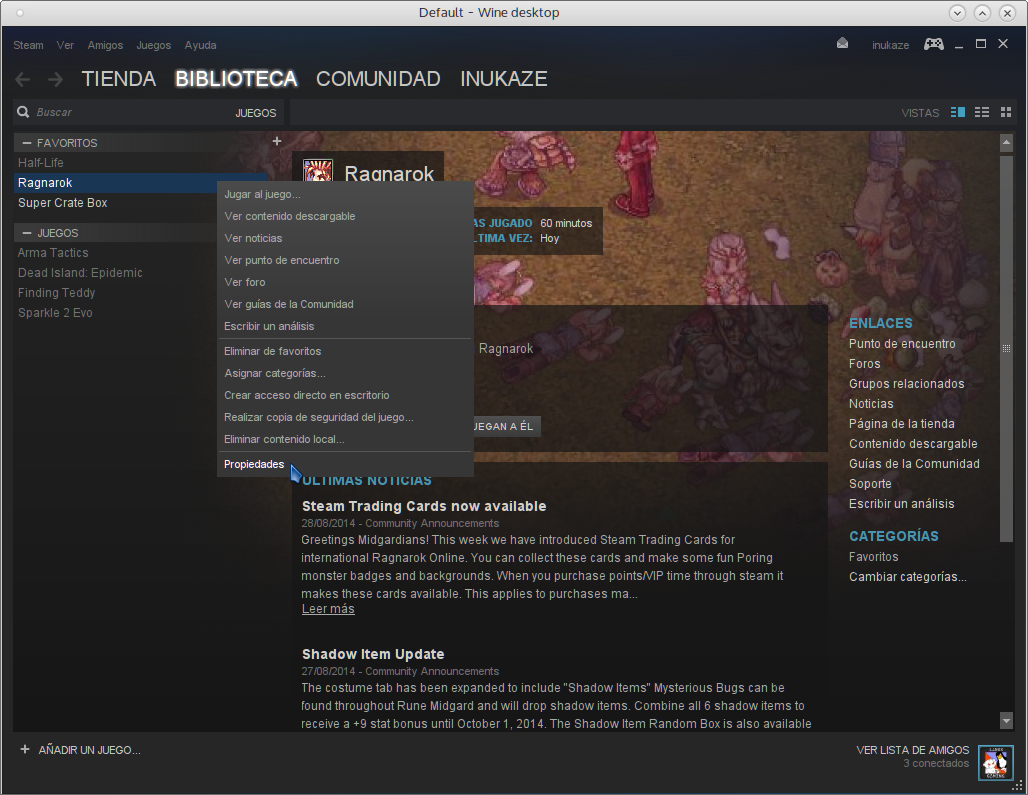The height and width of the screenshot is (795, 1028).
Task: Go to the TIENDA tab
Action: point(119,79)
